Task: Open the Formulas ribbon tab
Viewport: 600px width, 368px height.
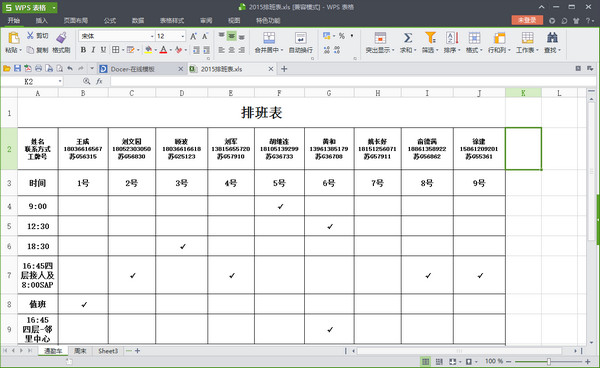Action: [110, 21]
